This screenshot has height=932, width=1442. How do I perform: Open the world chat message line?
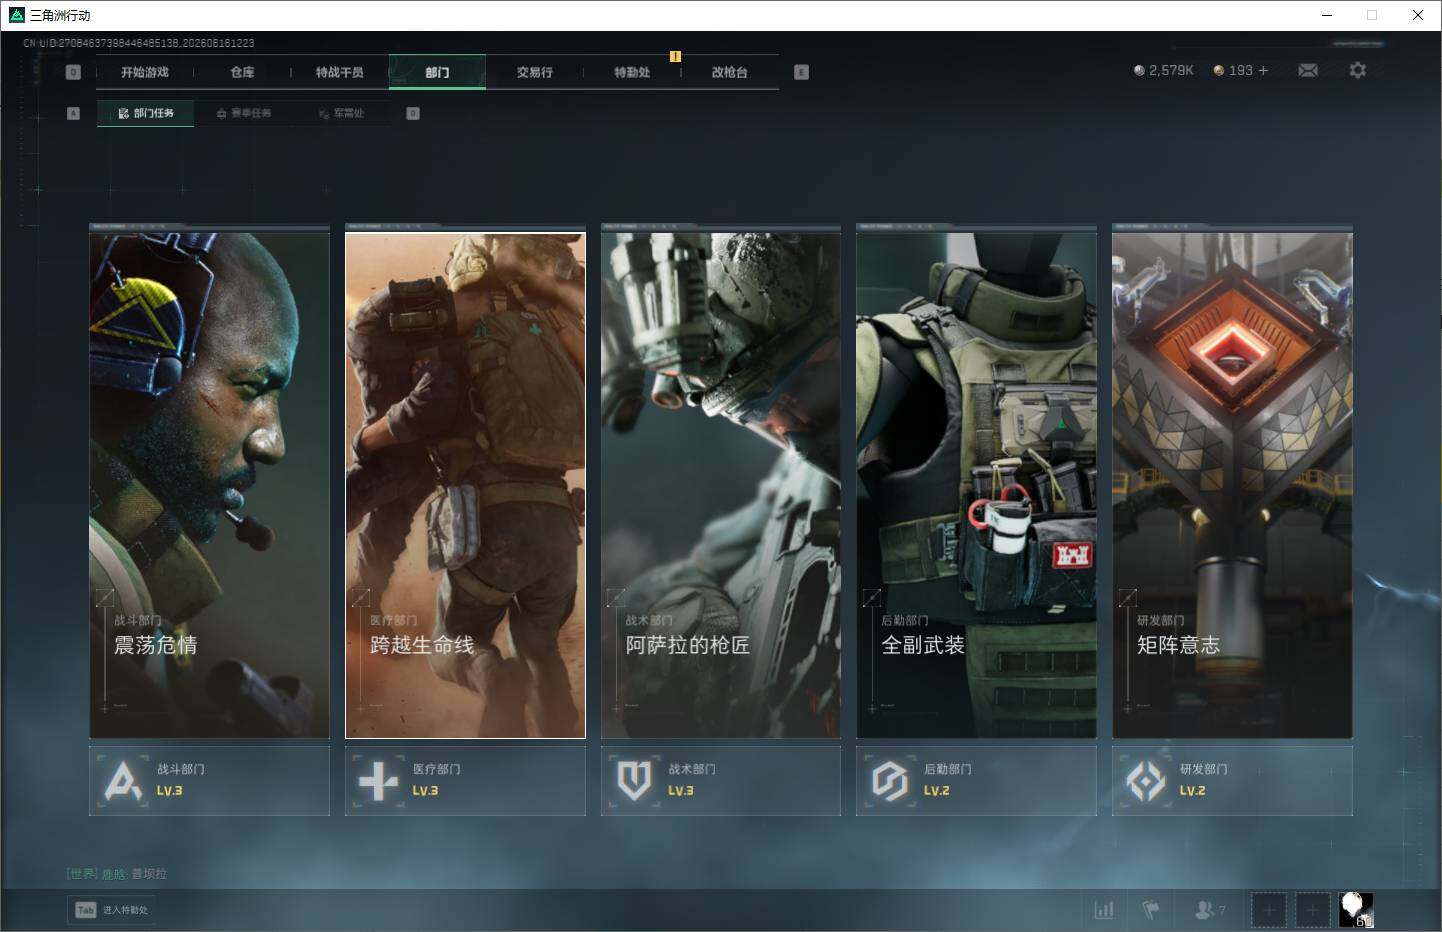pos(117,874)
